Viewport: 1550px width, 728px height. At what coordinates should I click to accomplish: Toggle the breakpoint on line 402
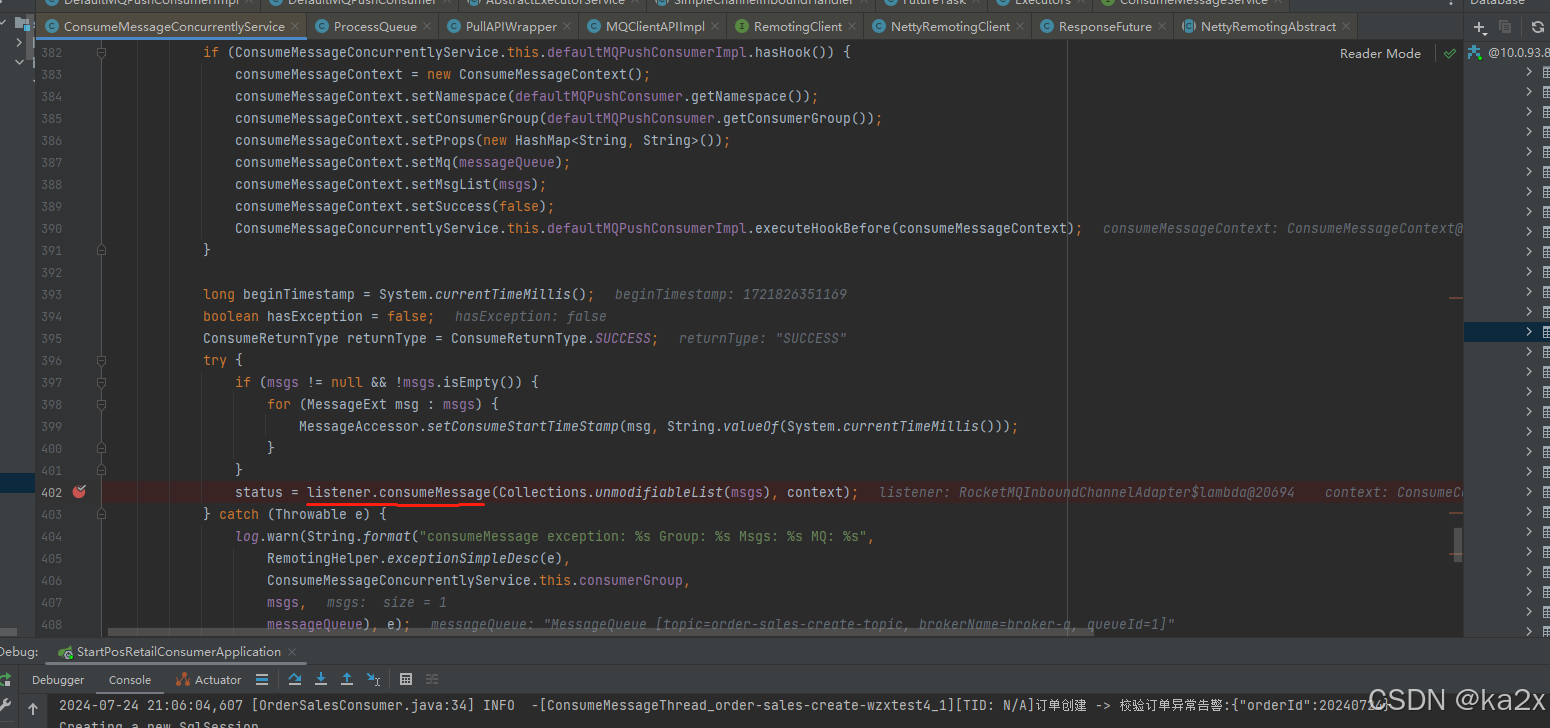[x=79, y=492]
